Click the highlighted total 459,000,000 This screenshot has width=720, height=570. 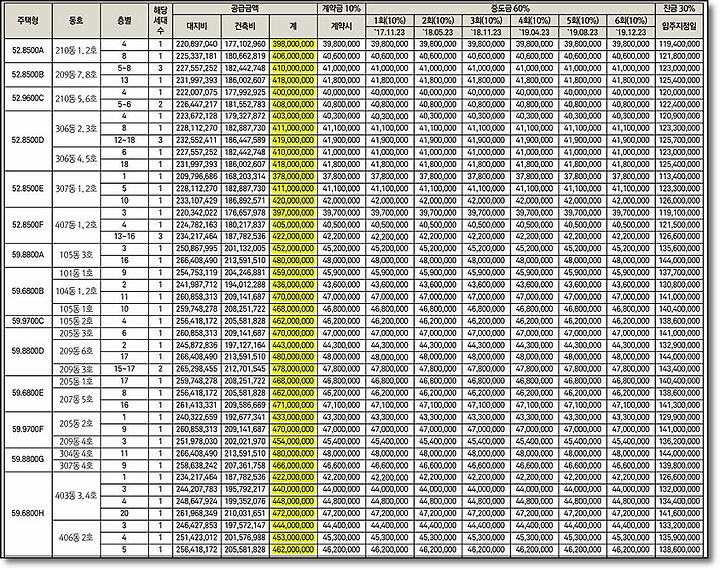coord(293,273)
